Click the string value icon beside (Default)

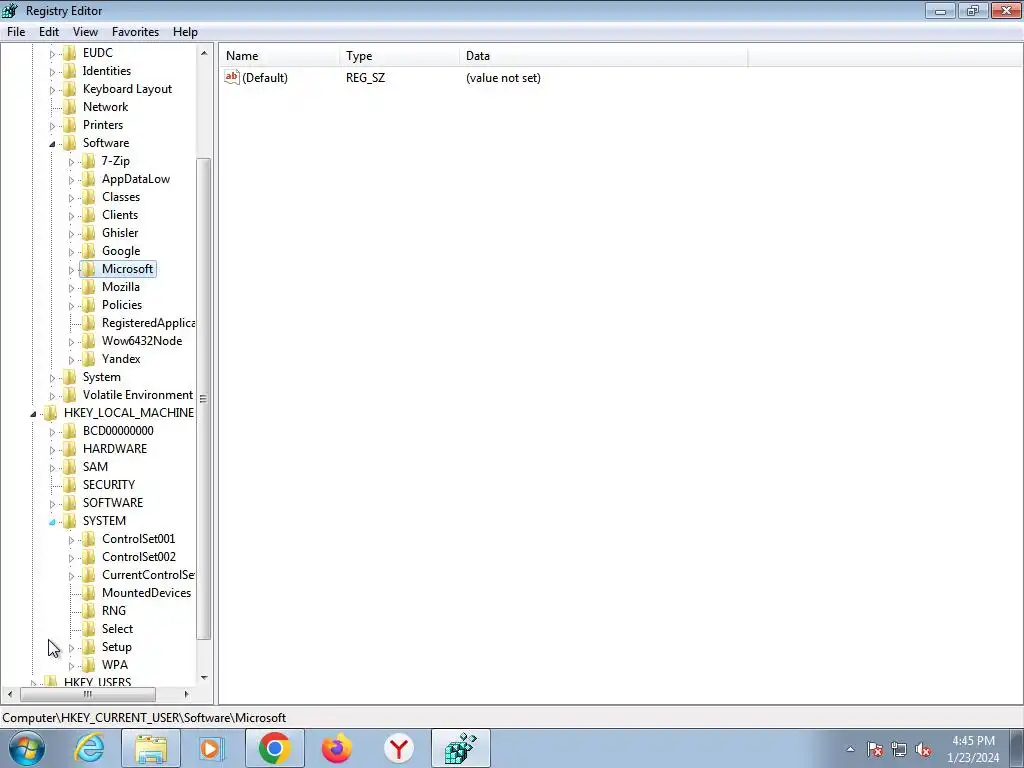point(231,77)
